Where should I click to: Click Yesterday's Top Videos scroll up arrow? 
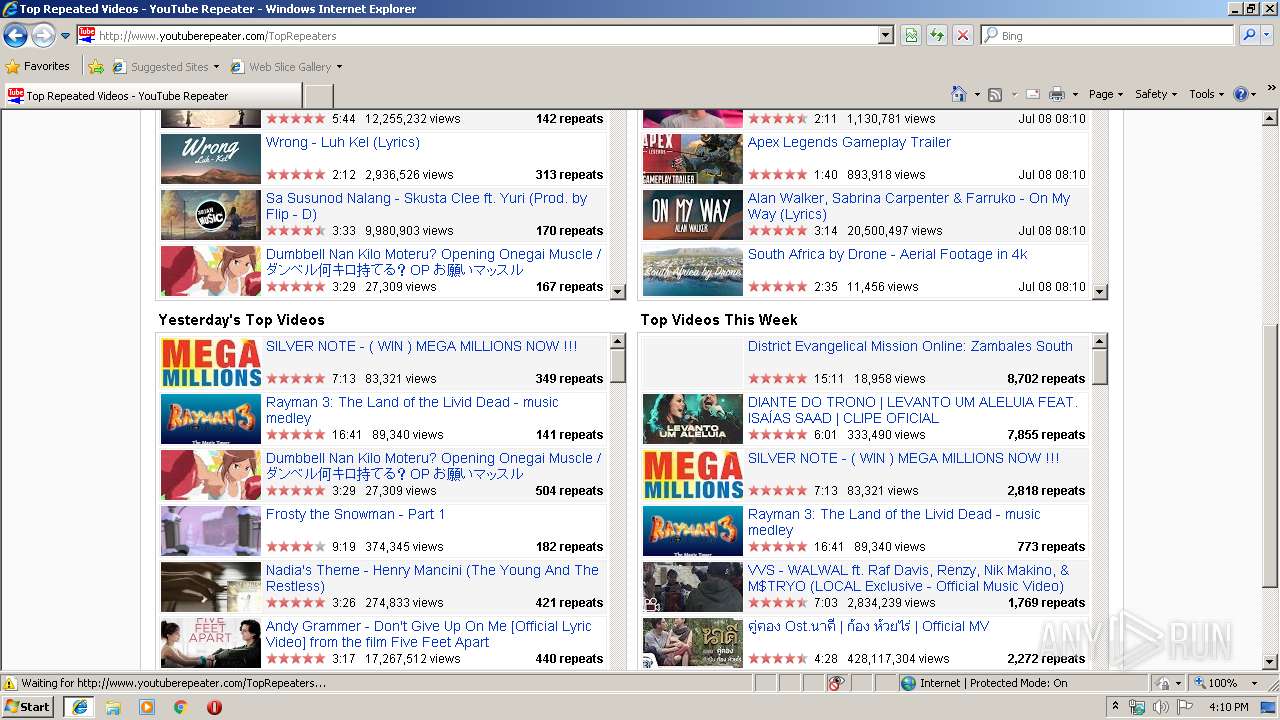coord(618,342)
